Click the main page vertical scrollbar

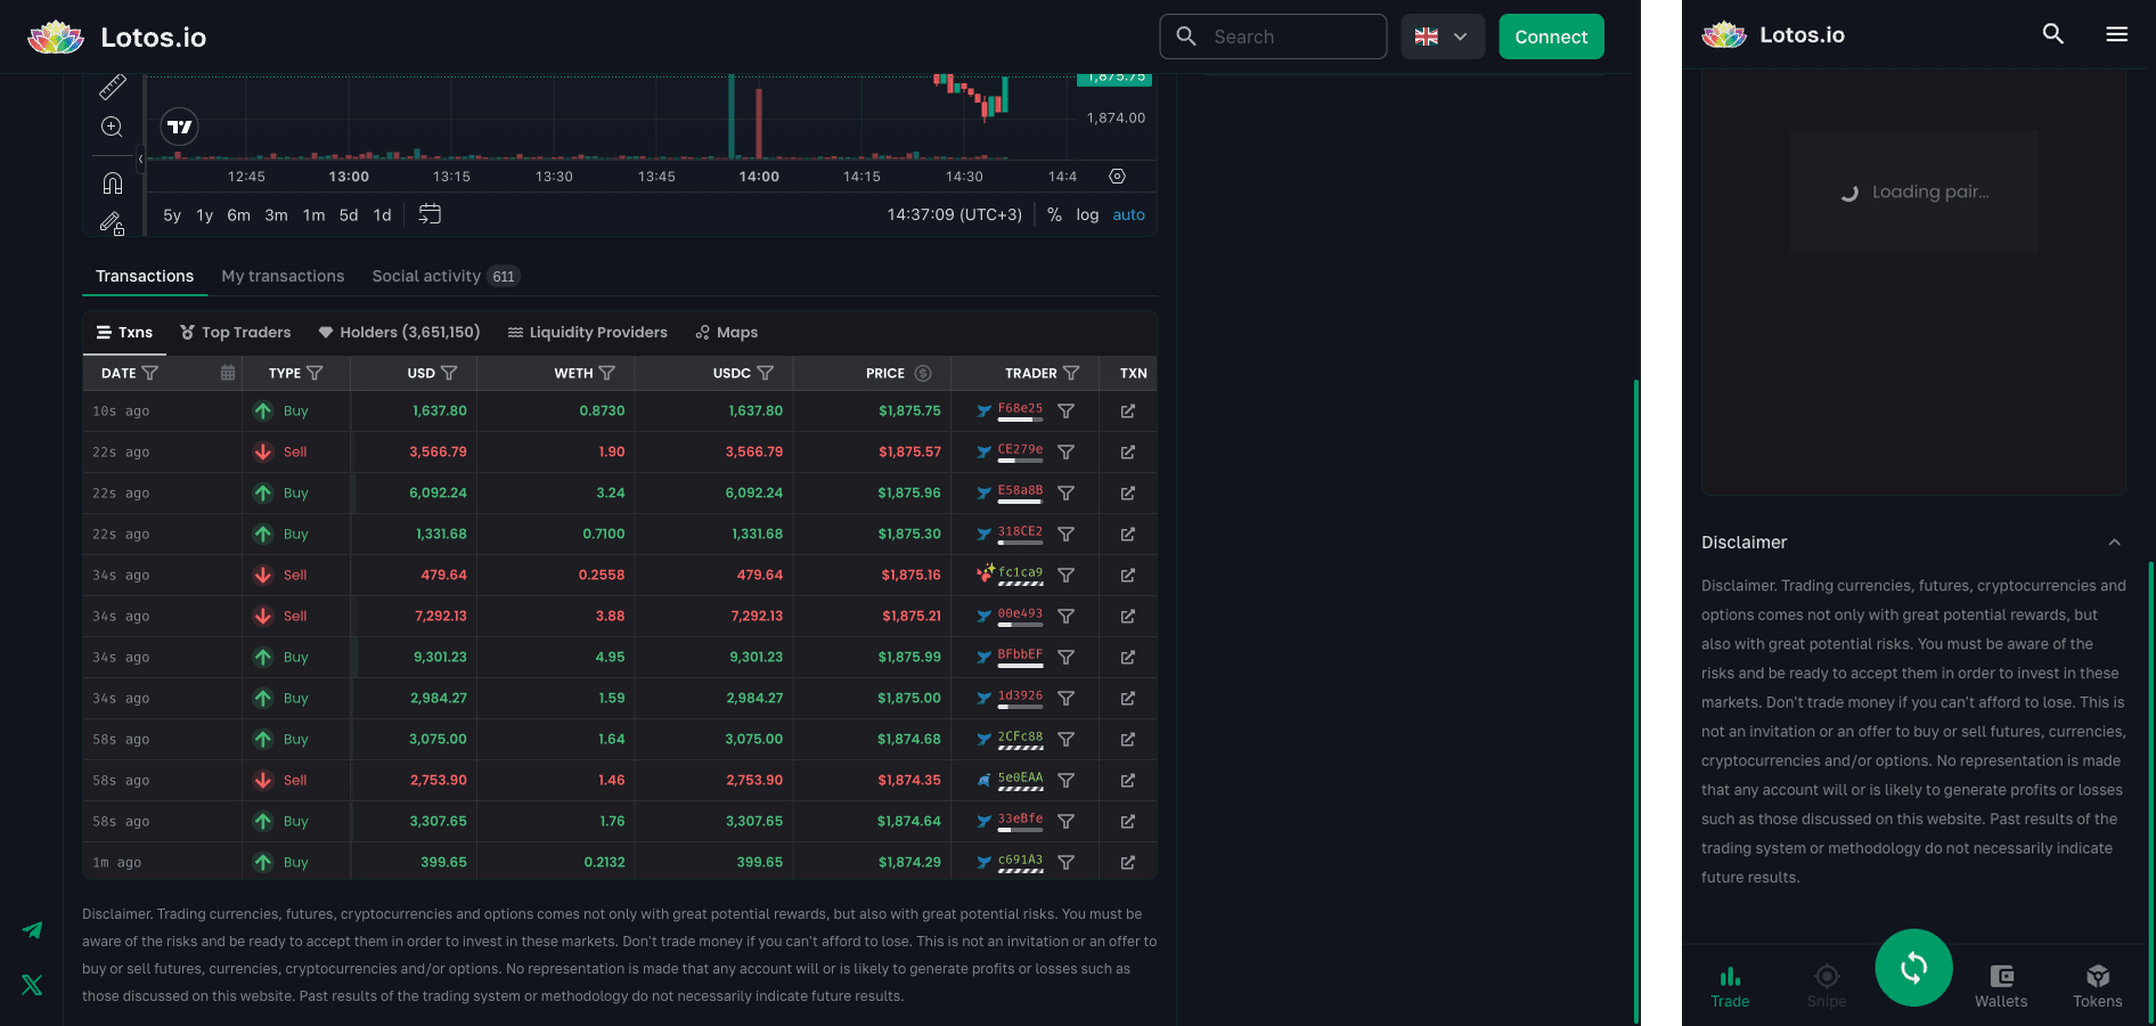point(1636,700)
